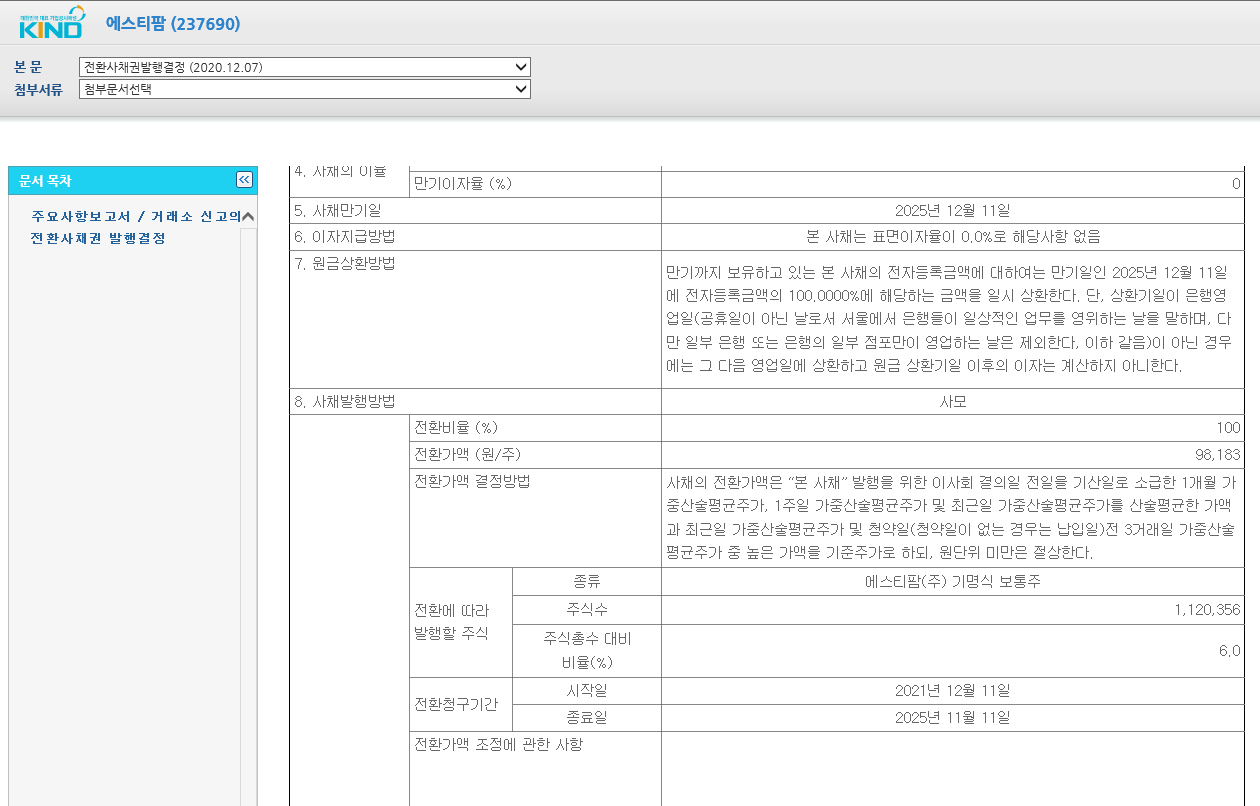
Task: Click the 종류 label cell
Action: pyautogui.click(x=587, y=582)
